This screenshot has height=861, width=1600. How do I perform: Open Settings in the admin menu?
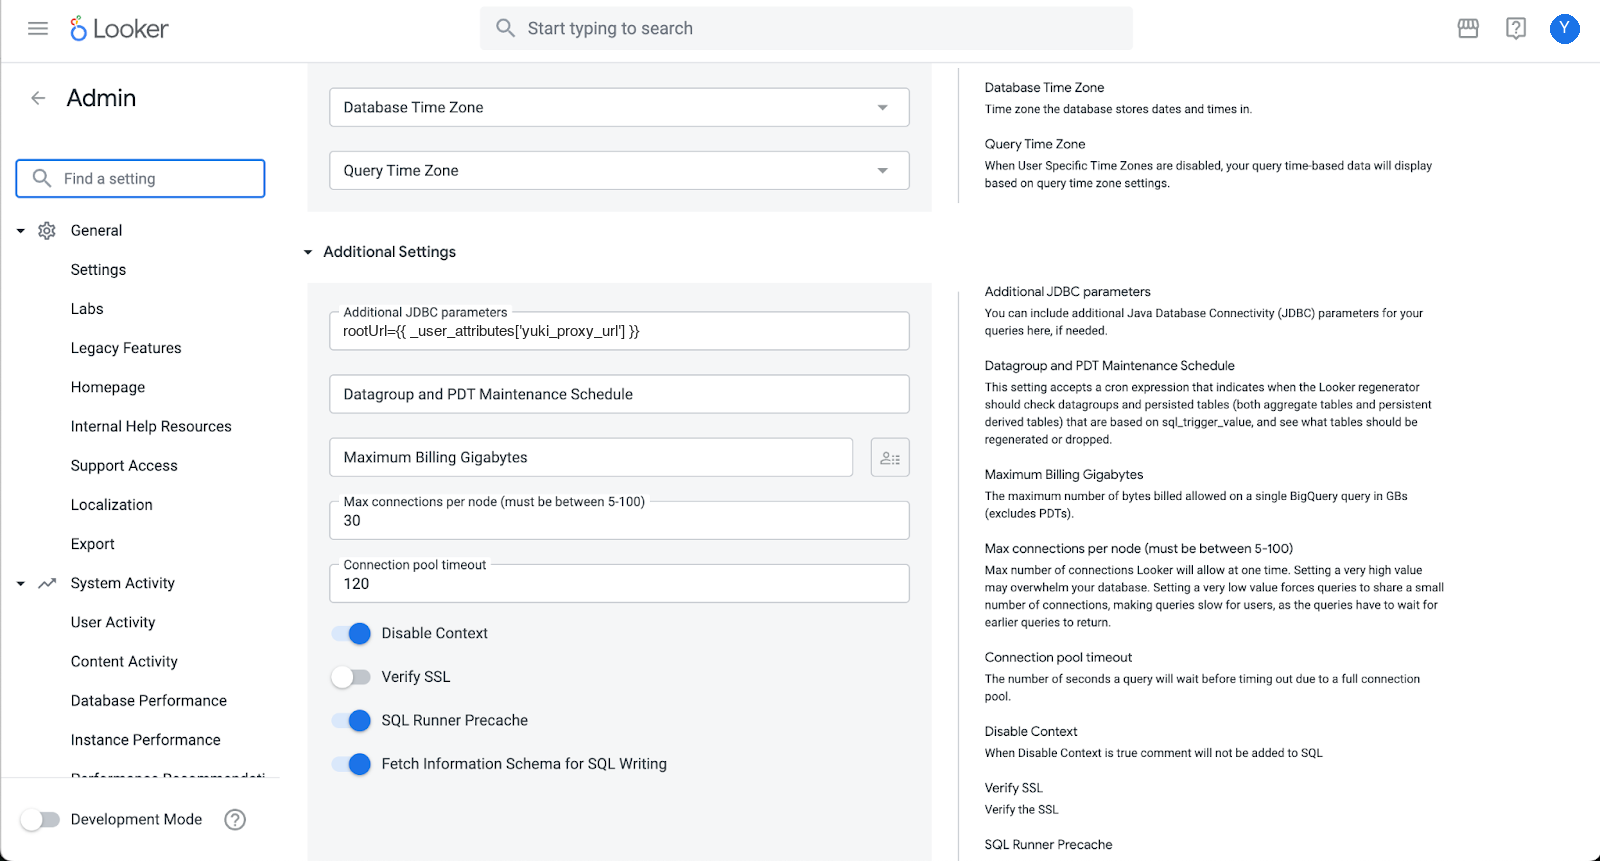coord(98,270)
